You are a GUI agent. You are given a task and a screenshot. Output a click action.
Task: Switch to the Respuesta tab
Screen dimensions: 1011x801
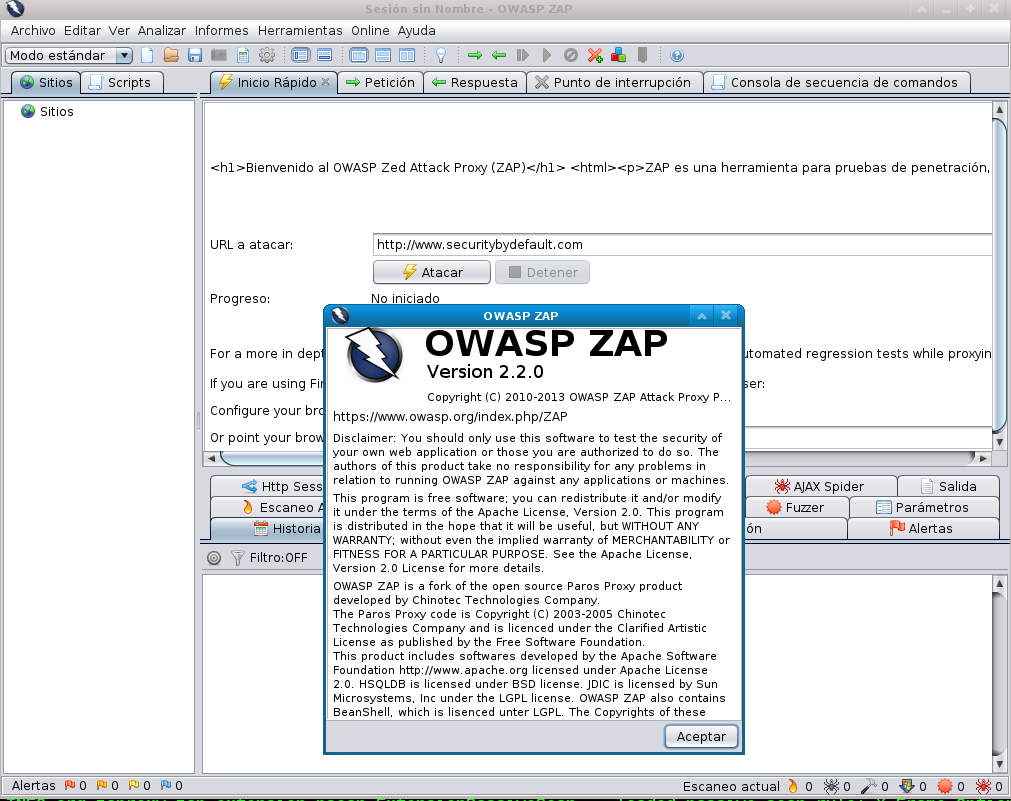(x=474, y=83)
